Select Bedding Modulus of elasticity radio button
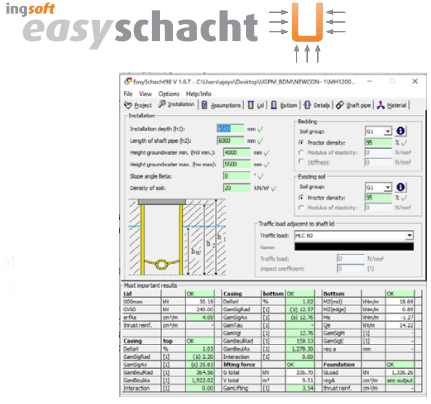431x404 pixels. [301, 153]
